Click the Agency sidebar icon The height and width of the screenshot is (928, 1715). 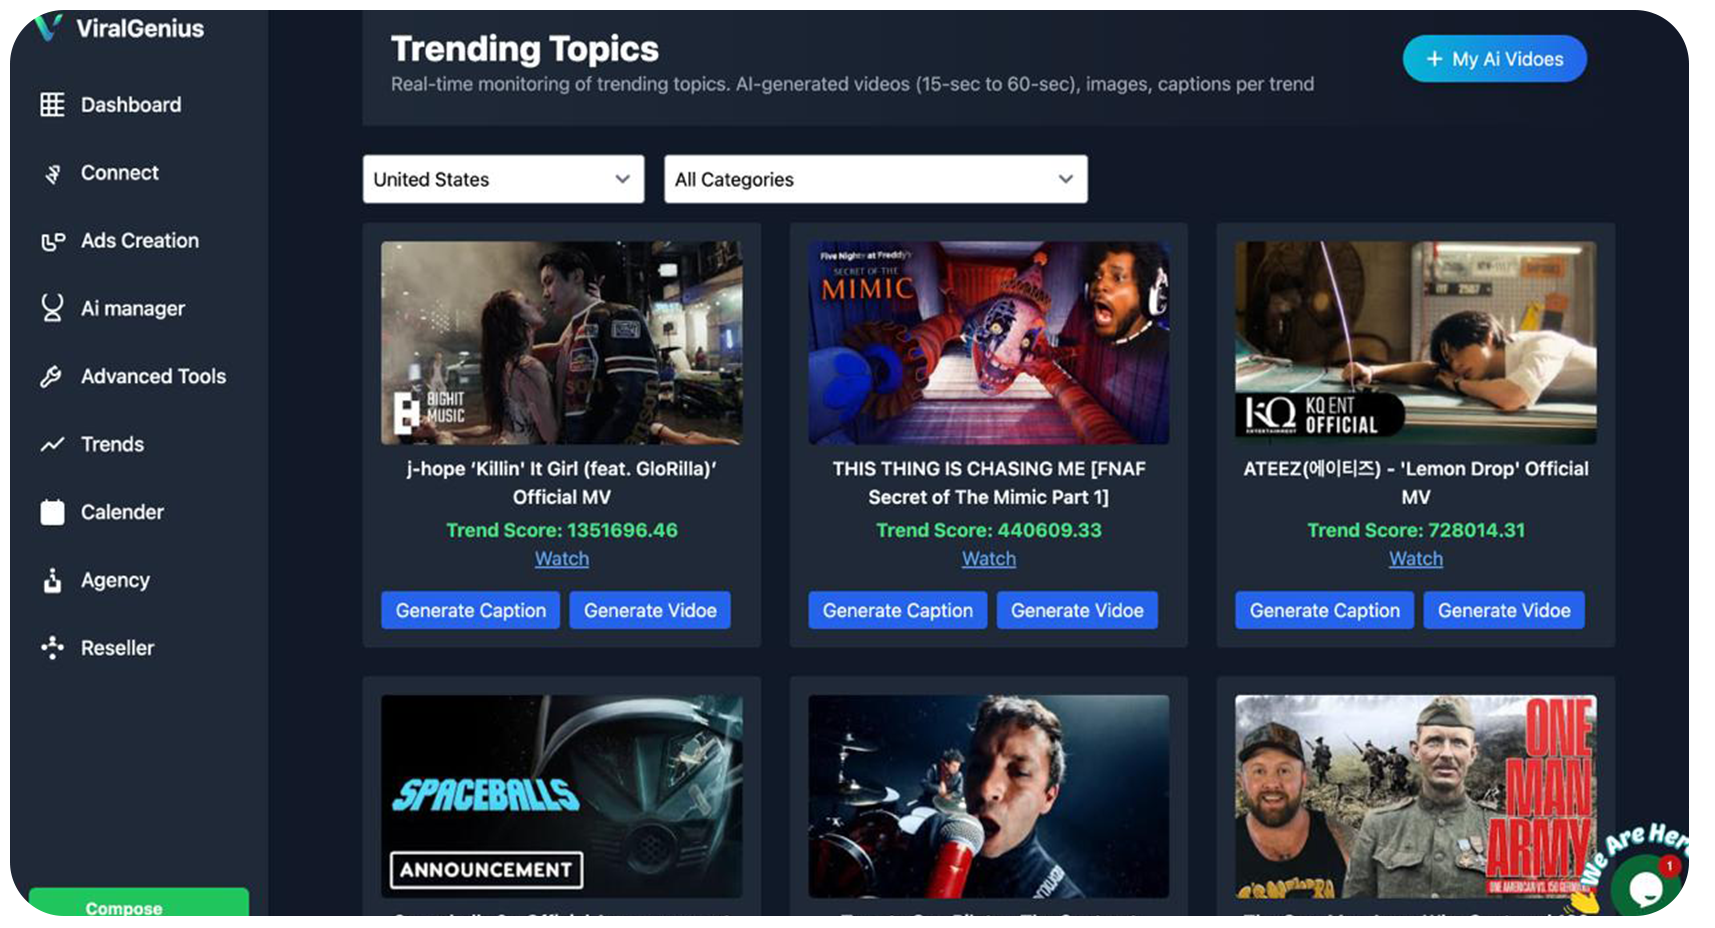(52, 580)
